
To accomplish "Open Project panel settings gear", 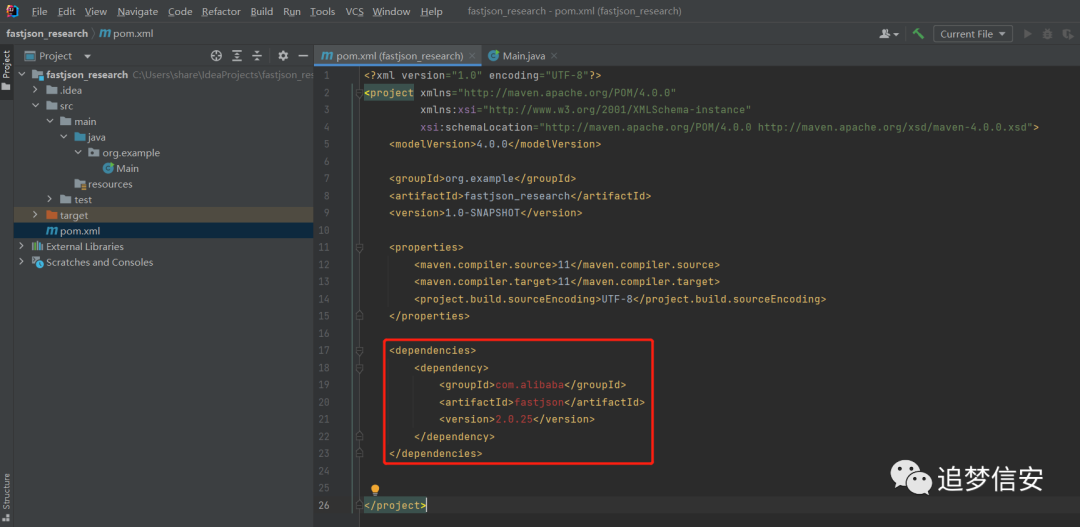I will coord(282,56).
